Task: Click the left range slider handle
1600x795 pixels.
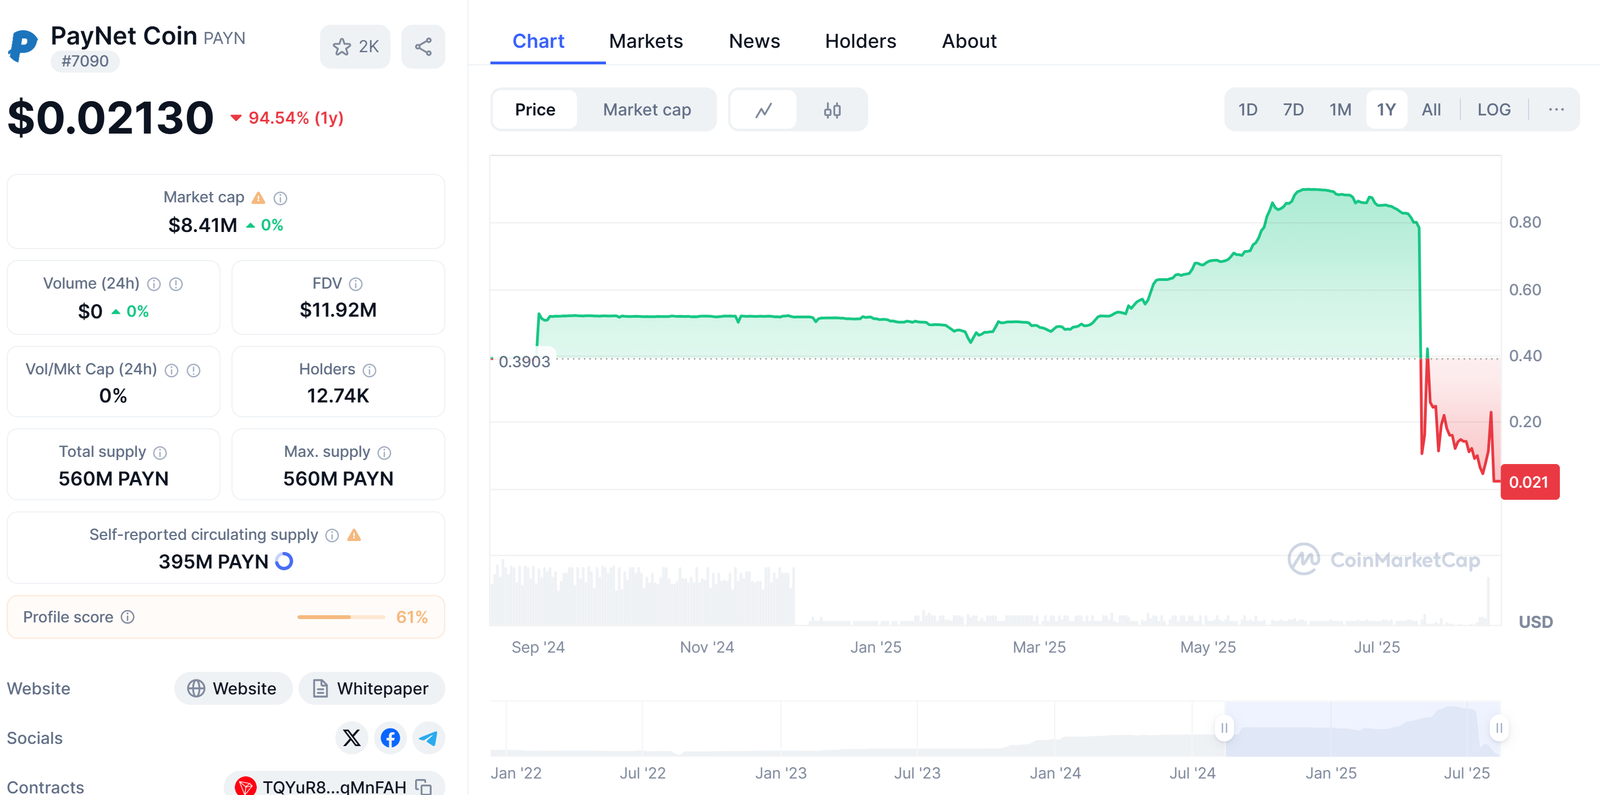Action: click(1224, 728)
